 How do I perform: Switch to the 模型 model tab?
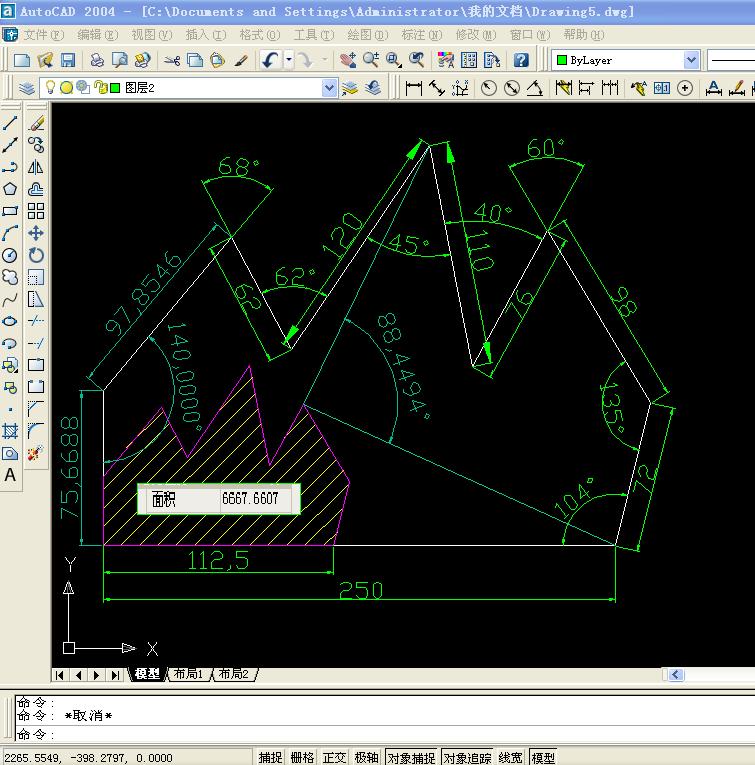click(147, 674)
